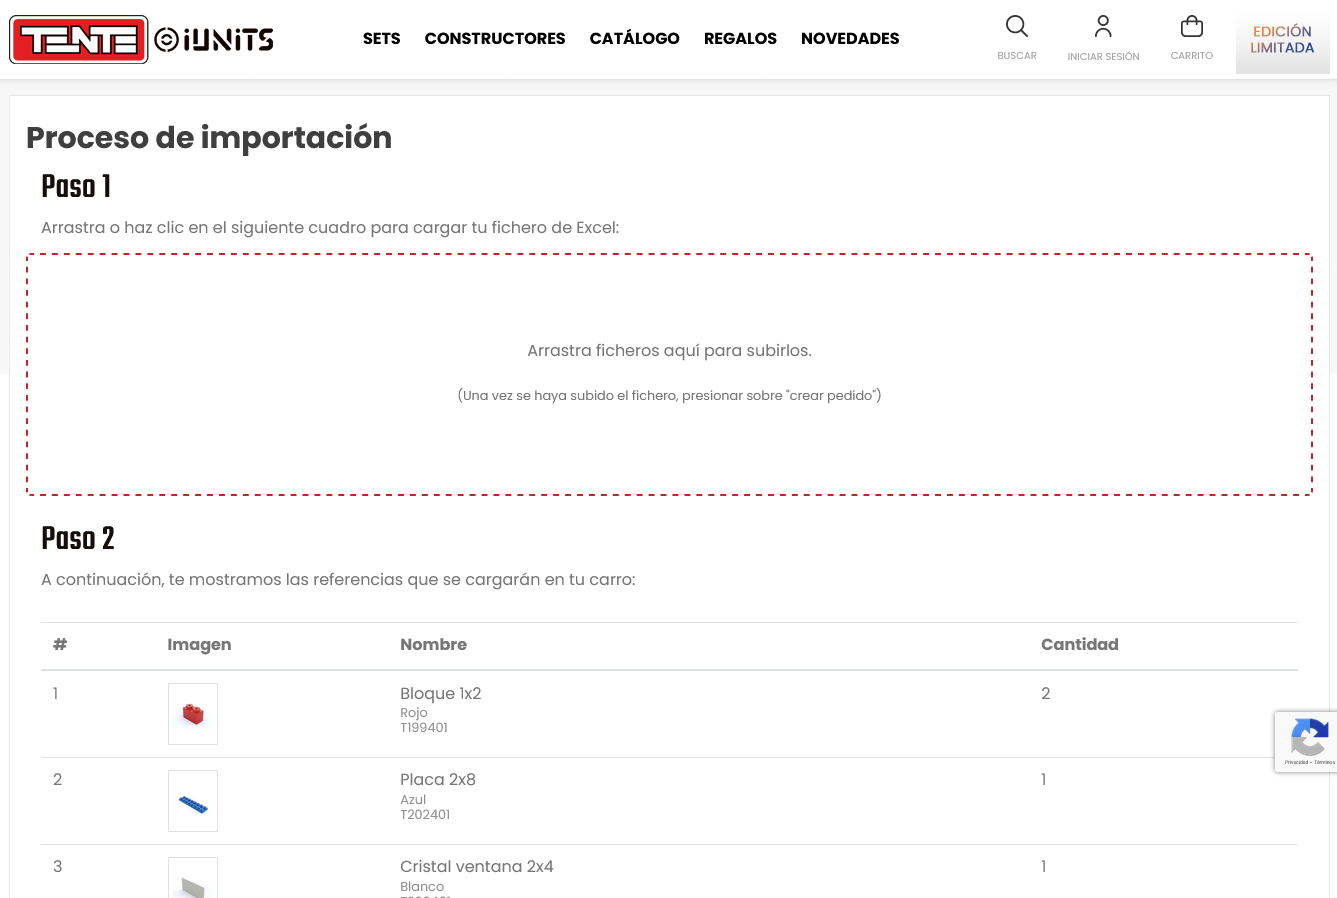Viewport: 1337px width, 898px height.
Task: Open the Novedades menu item
Action: pos(850,39)
